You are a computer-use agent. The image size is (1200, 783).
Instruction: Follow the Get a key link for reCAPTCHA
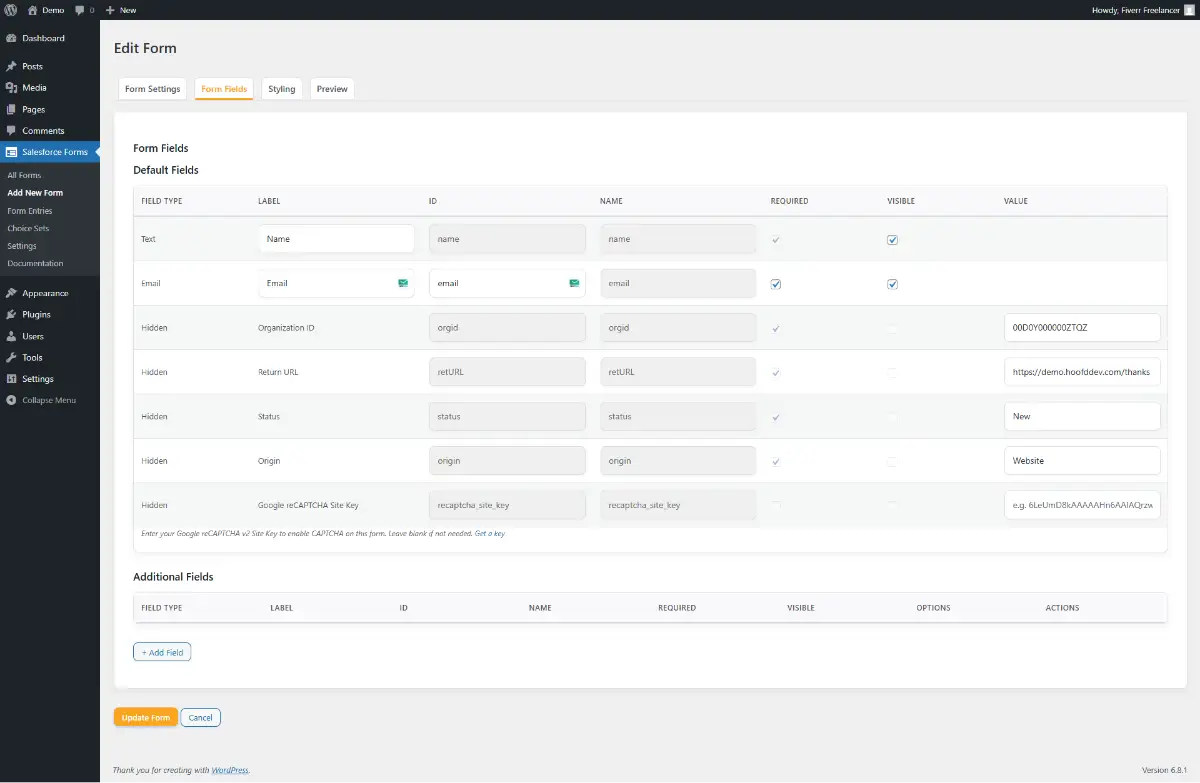coord(490,533)
